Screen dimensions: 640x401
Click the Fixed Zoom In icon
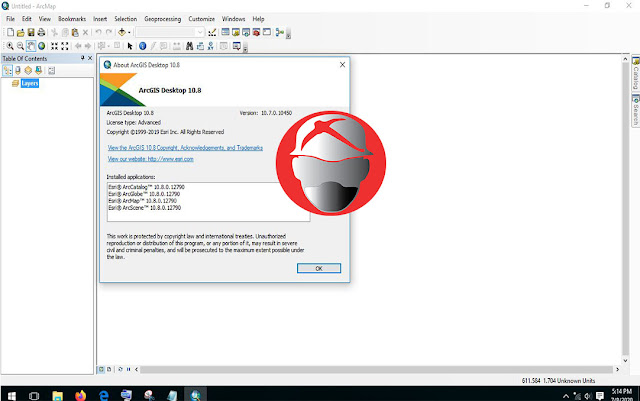[x=54, y=46]
